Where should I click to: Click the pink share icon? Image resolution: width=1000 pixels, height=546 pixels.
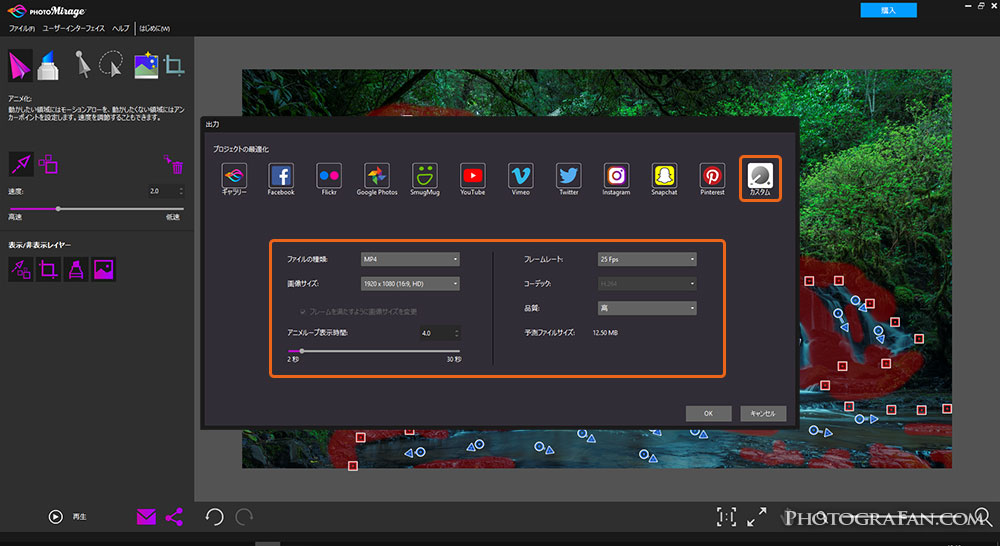(174, 517)
